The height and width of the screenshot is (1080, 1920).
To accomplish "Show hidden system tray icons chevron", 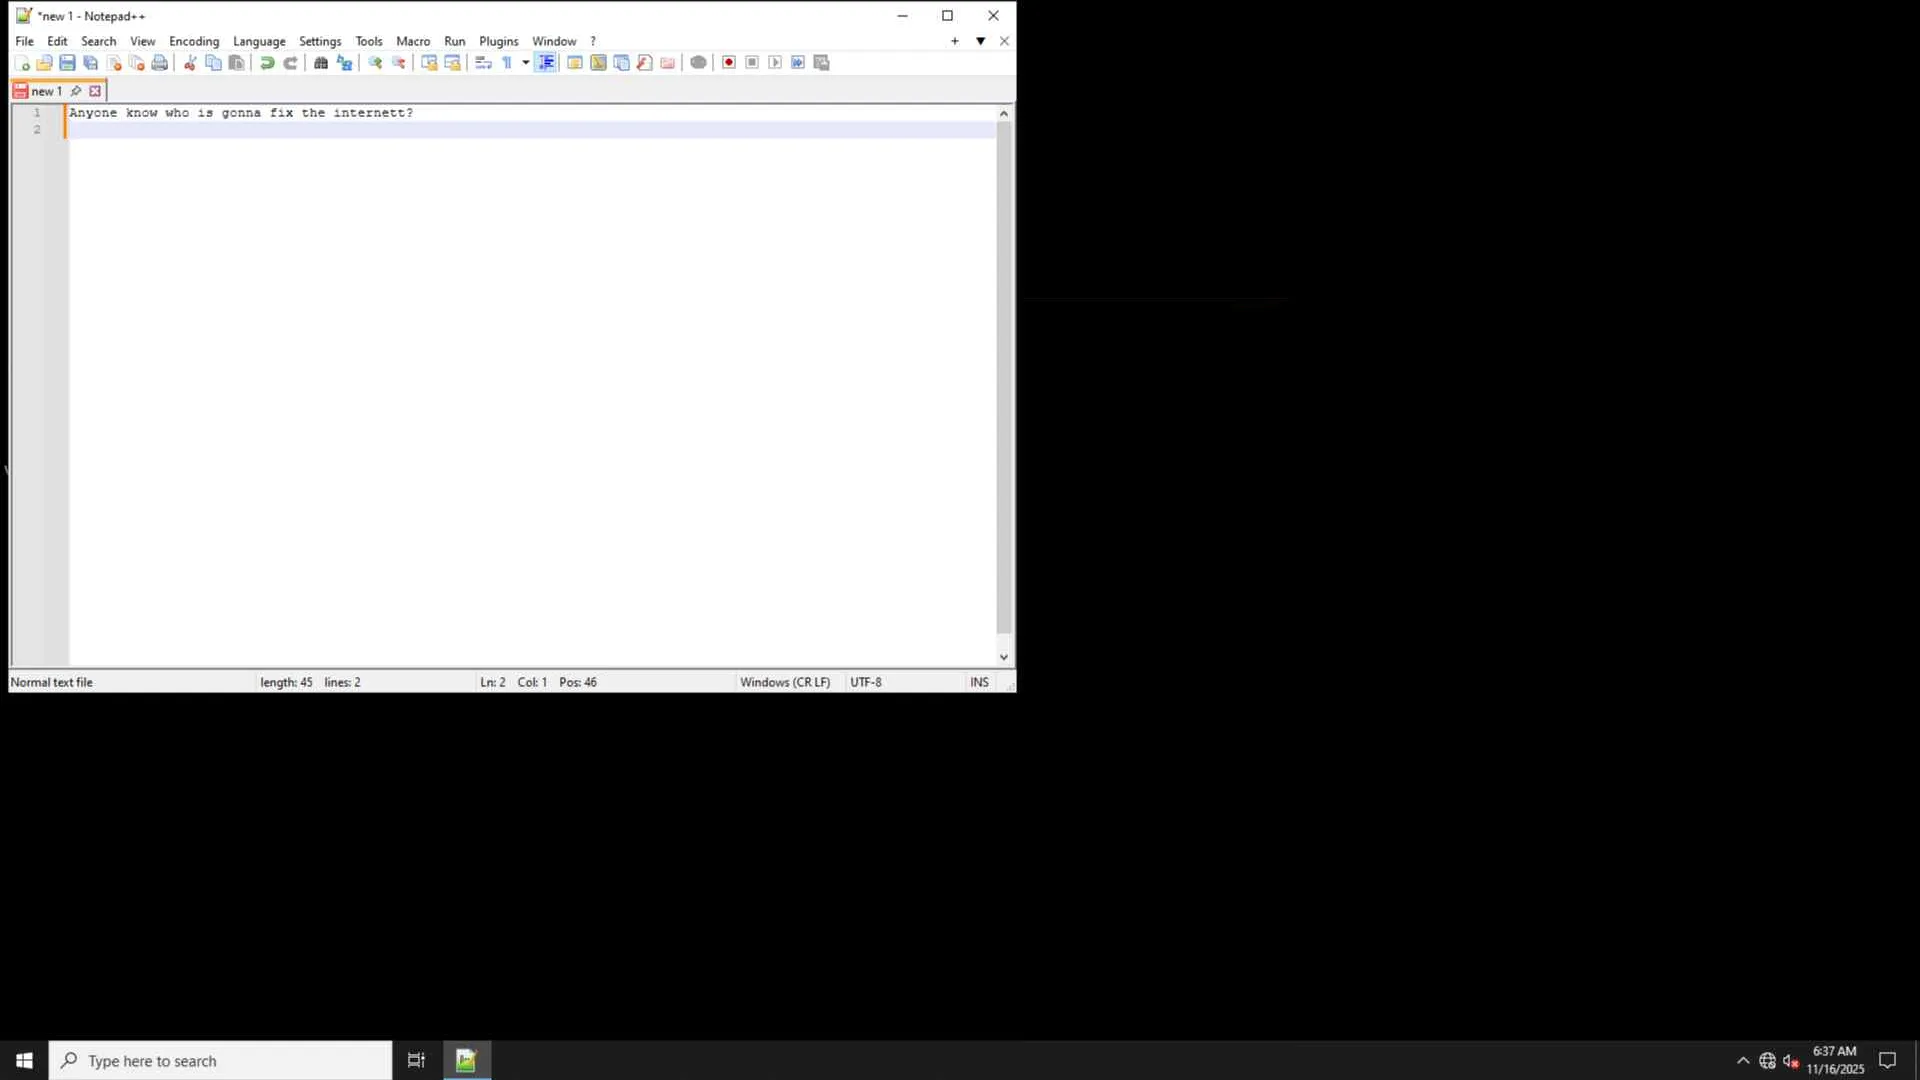I will point(1743,1061).
